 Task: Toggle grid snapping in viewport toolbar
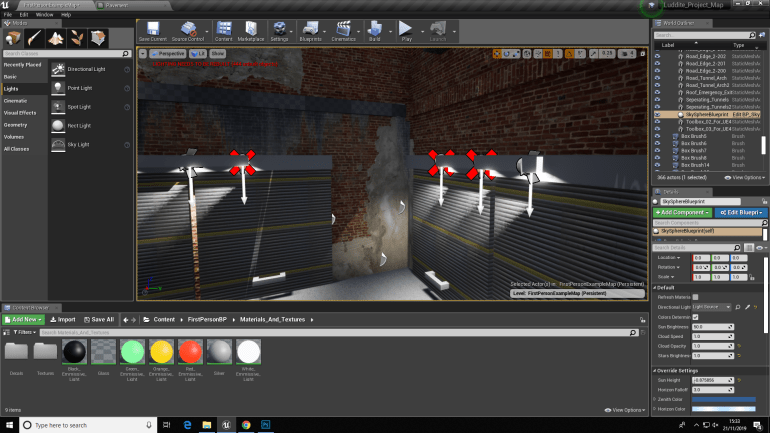(x=548, y=54)
